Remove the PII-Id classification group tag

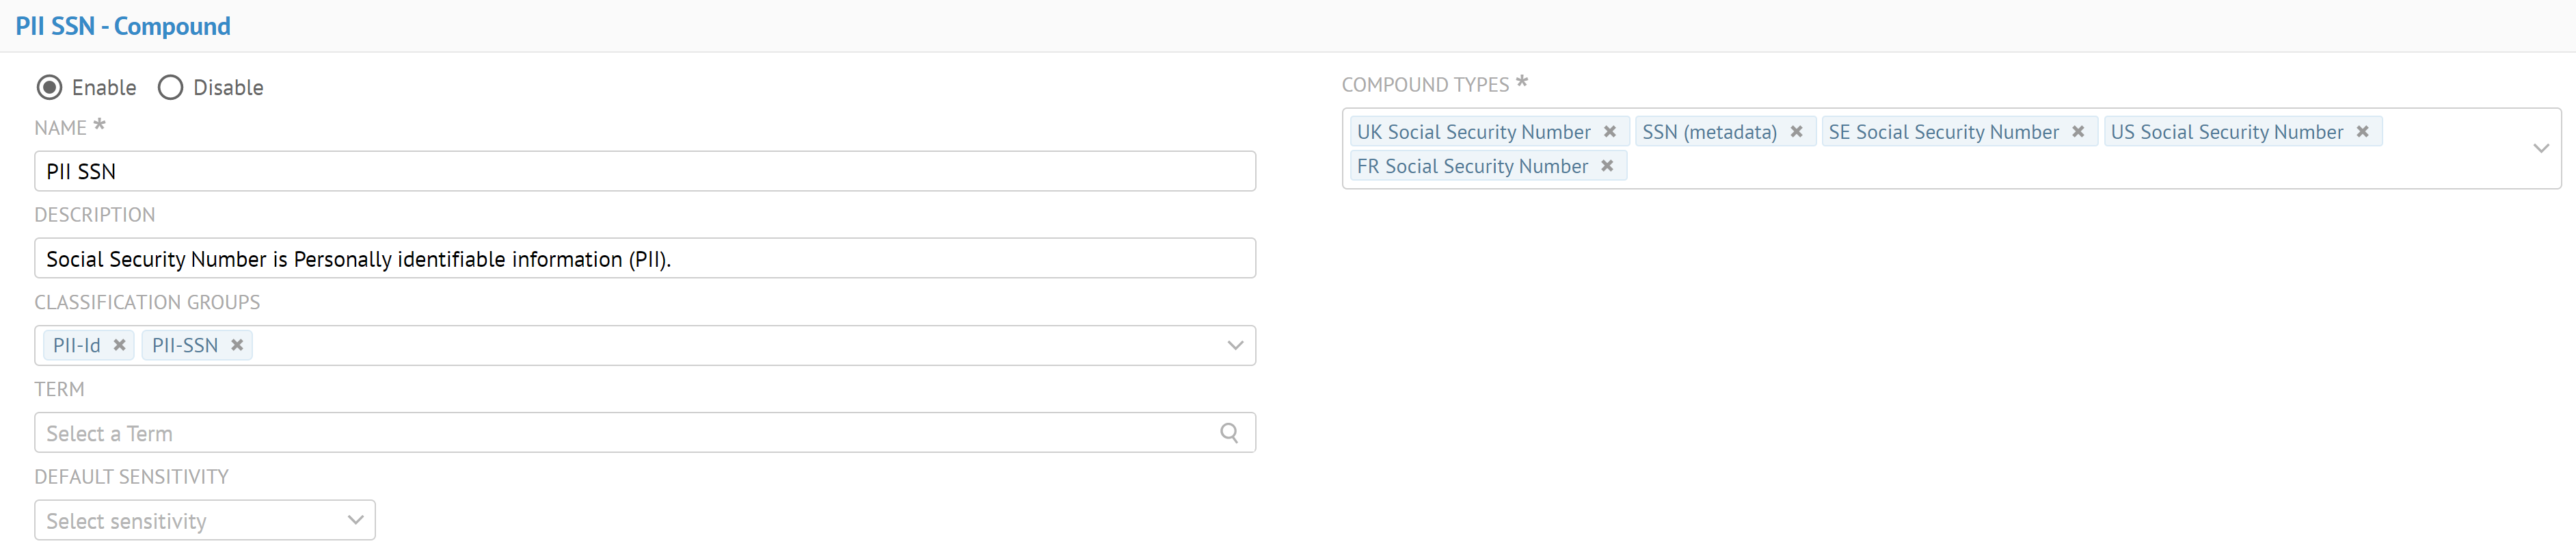(119, 345)
